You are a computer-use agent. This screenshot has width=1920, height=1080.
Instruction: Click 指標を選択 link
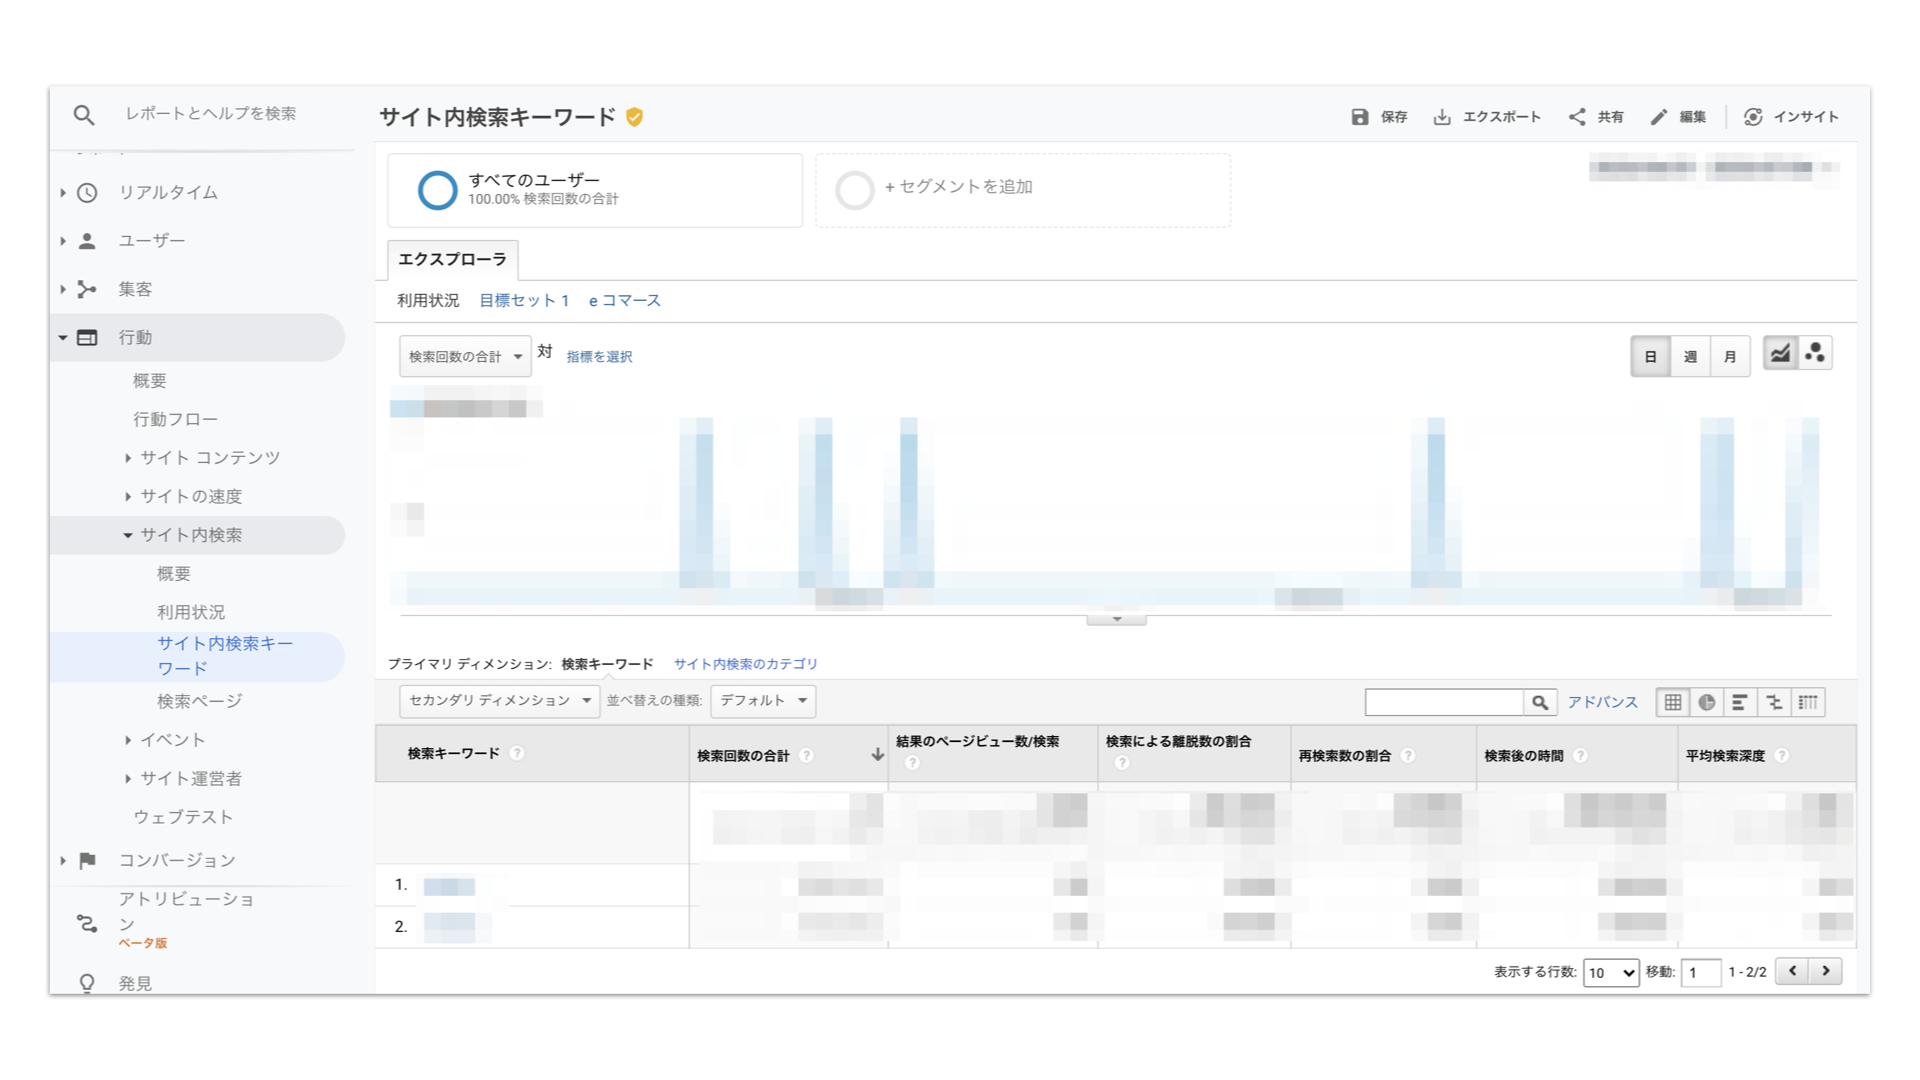pyautogui.click(x=599, y=357)
